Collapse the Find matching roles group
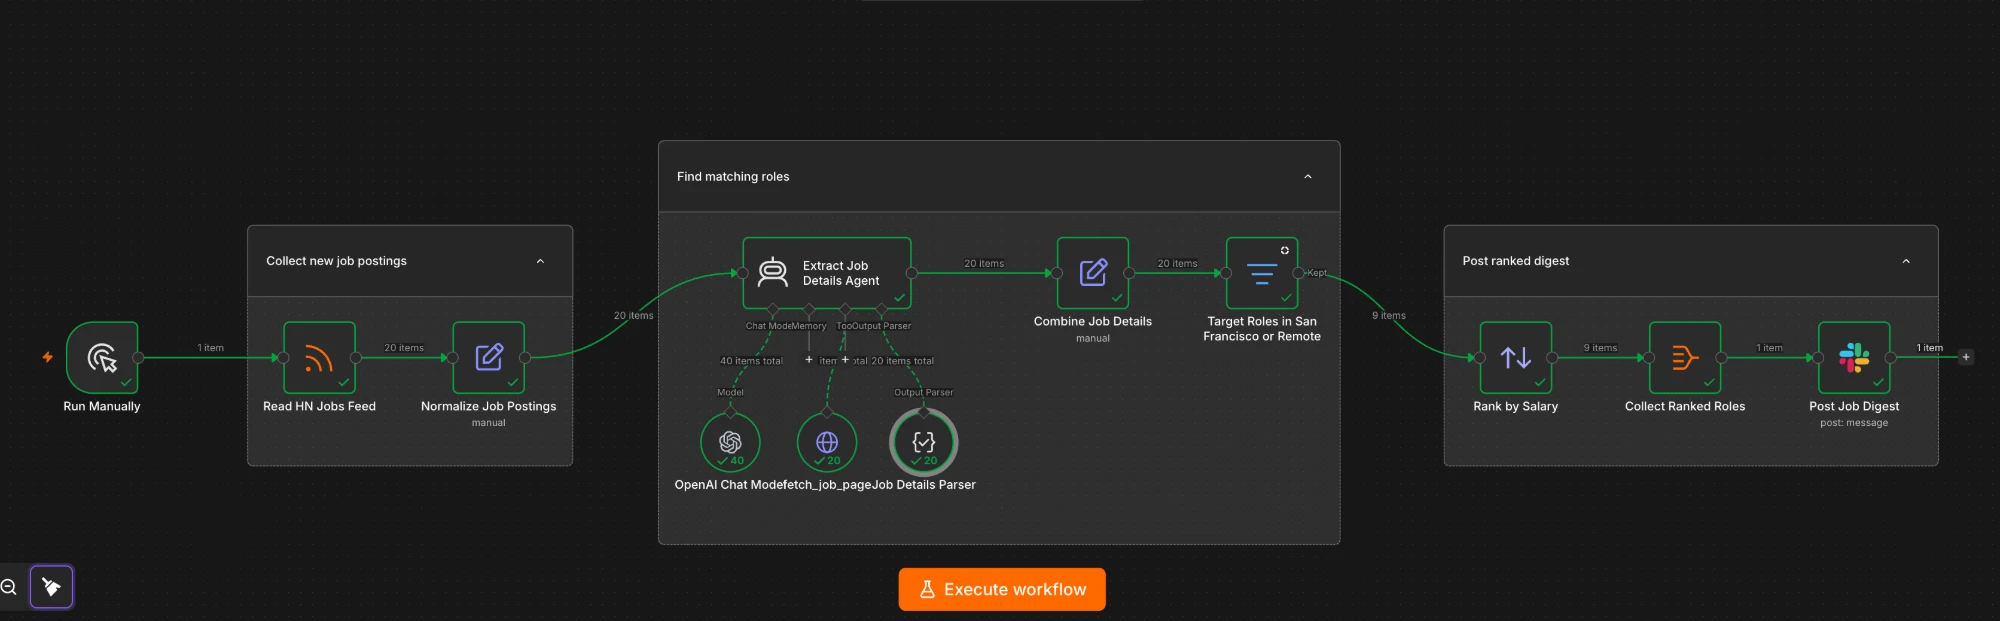The height and width of the screenshot is (621, 2000). [x=1308, y=177]
